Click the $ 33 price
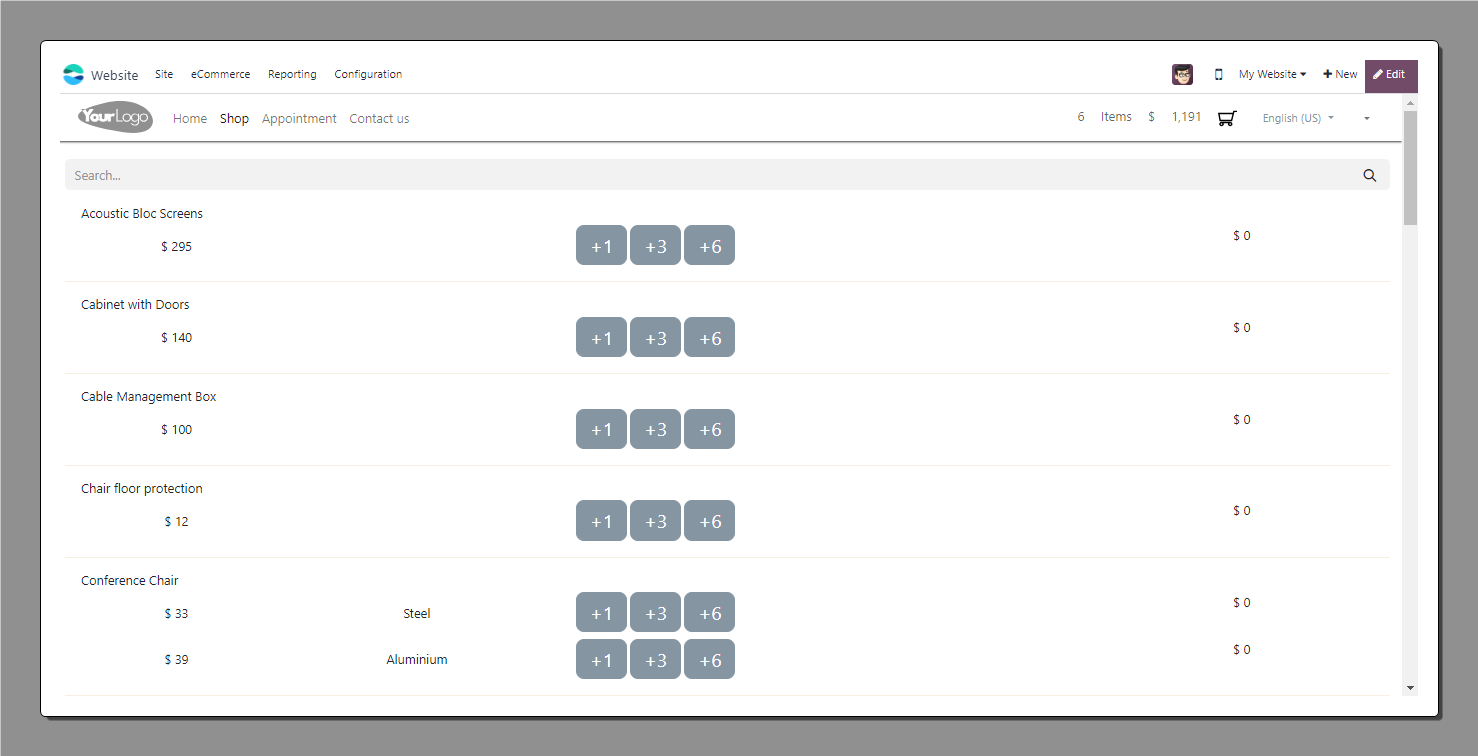 coord(176,613)
